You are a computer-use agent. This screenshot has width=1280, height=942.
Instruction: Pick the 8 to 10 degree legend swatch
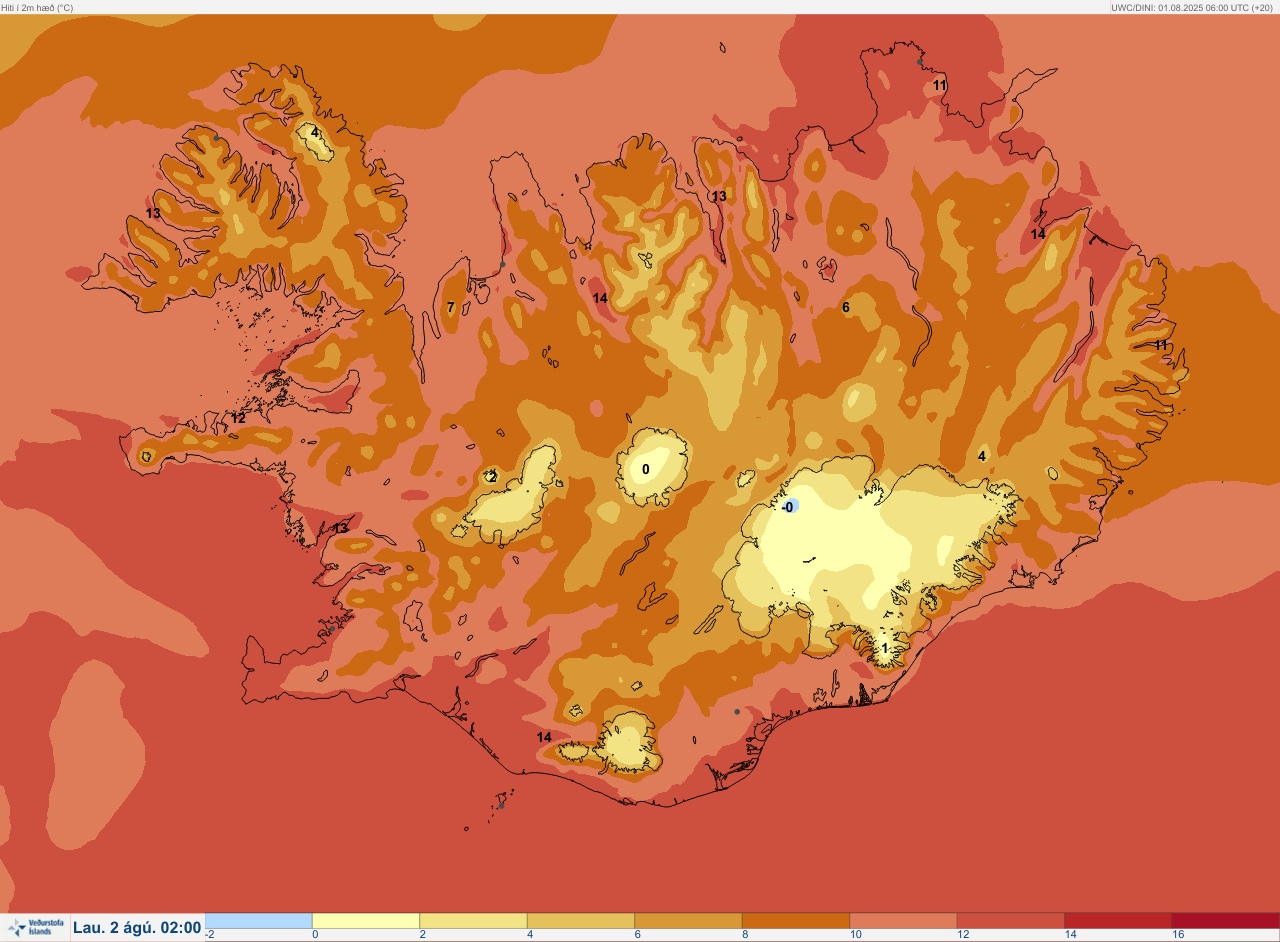[x=796, y=920]
